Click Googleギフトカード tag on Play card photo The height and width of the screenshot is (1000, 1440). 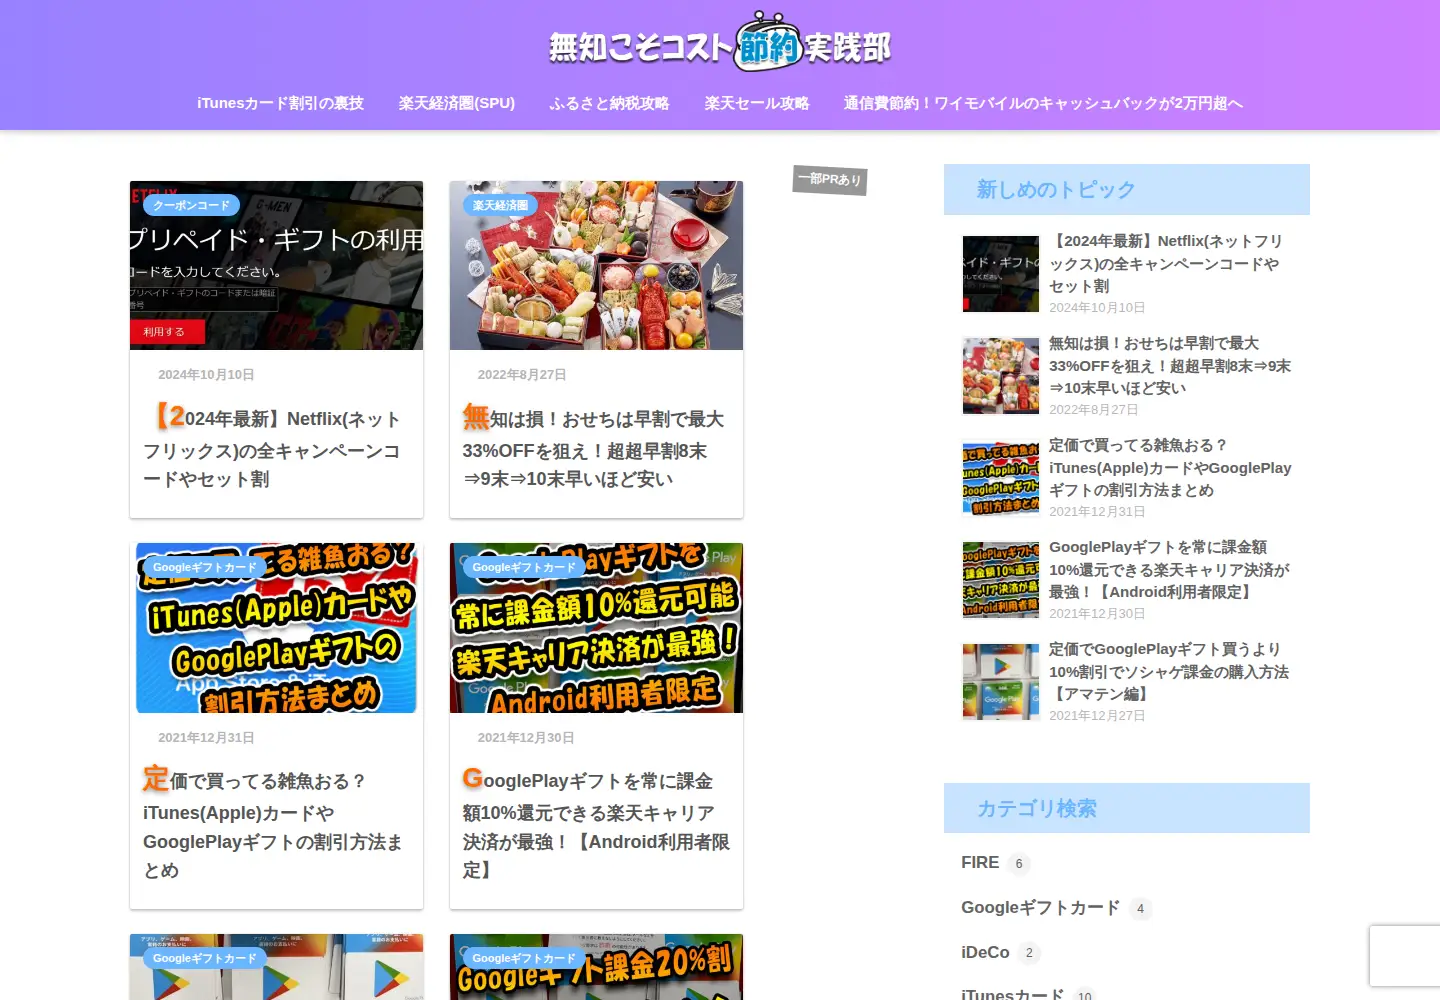[x=204, y=958]
